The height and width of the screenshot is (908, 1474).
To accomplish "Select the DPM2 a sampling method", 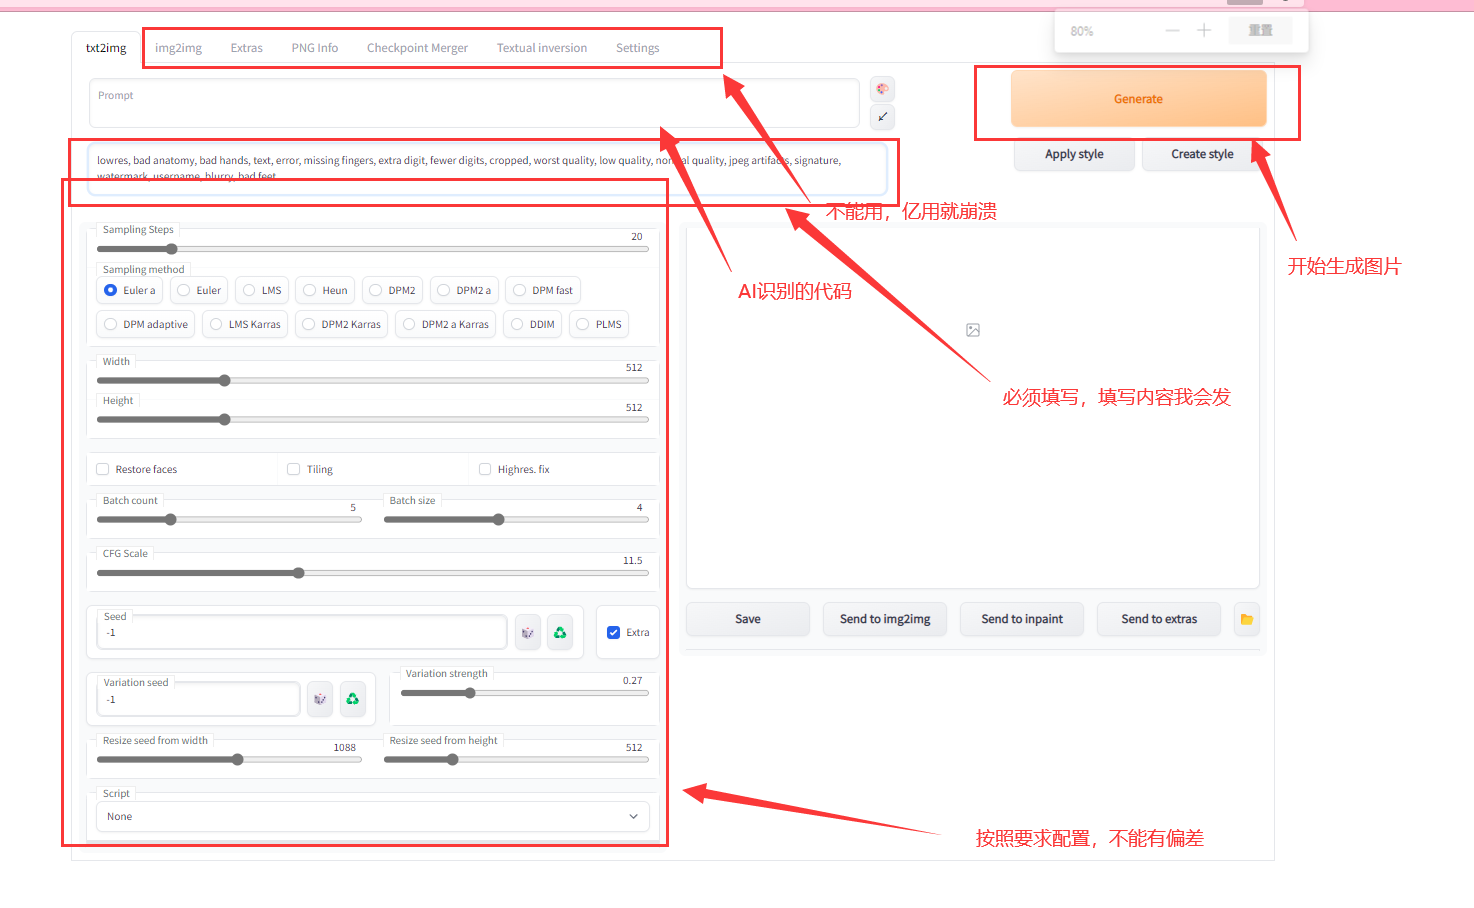I will [x=464, y=290].
